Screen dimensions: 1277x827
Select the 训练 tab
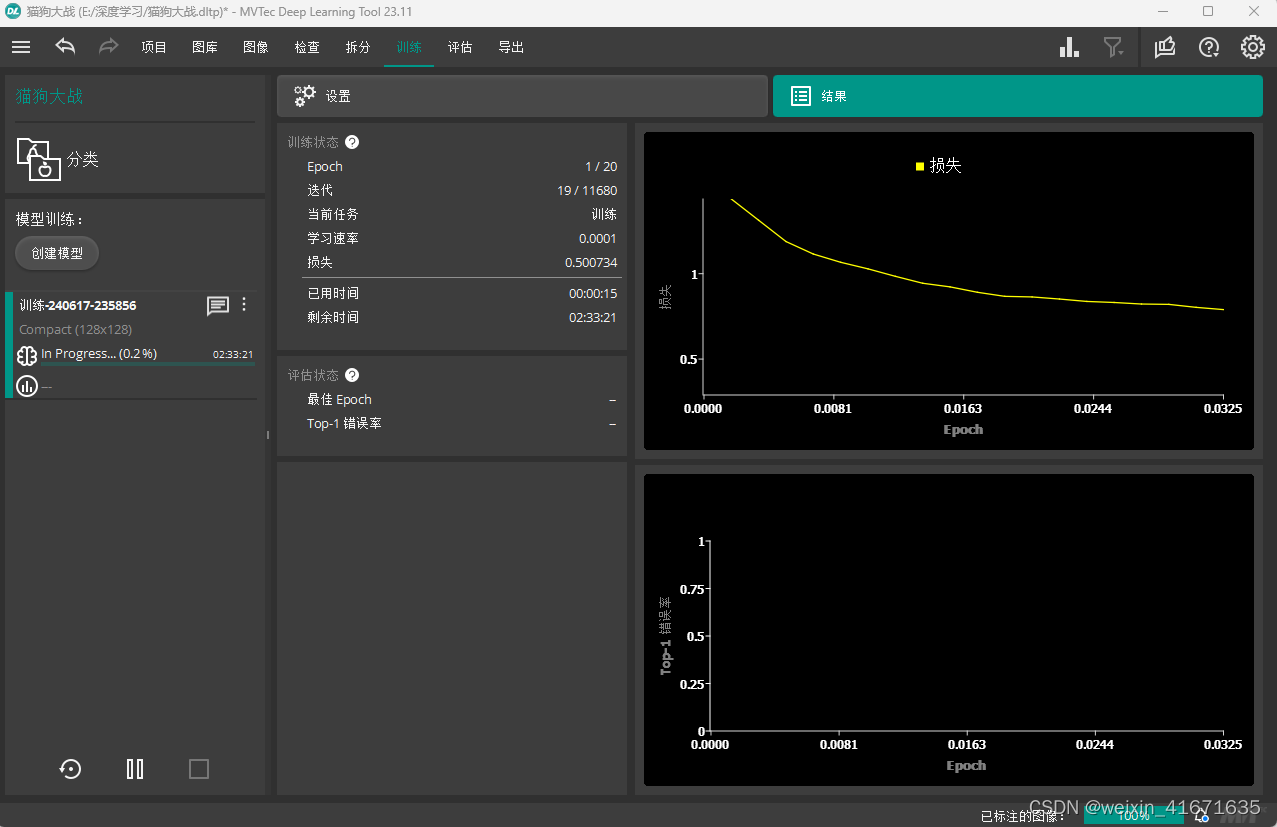tap(409, 47)
